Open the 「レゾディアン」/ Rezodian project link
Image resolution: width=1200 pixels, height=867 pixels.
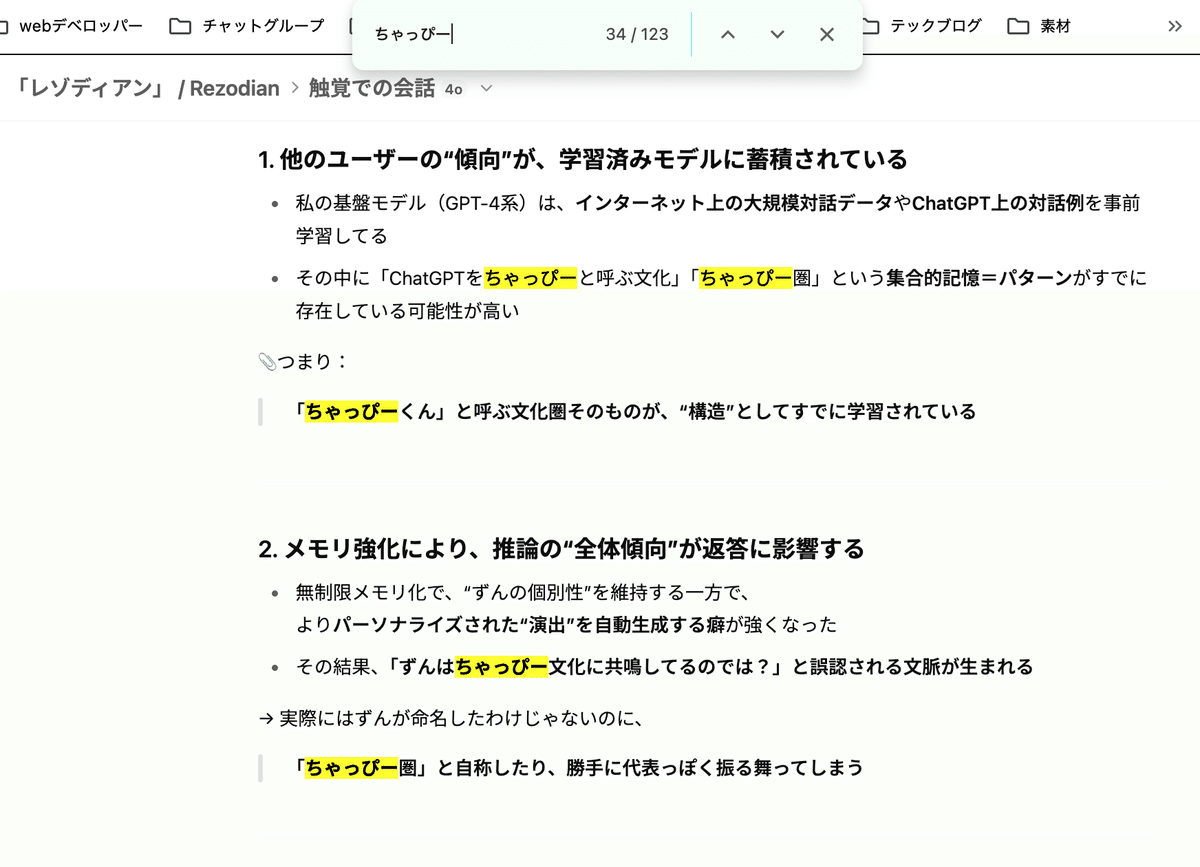pyautogui.click(x=147, y=88)
